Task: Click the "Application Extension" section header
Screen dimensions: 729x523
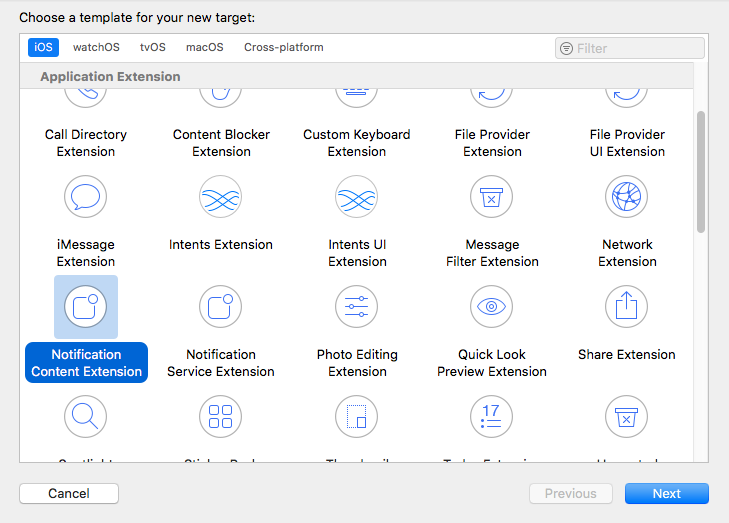Action: (x=110, y=76)
